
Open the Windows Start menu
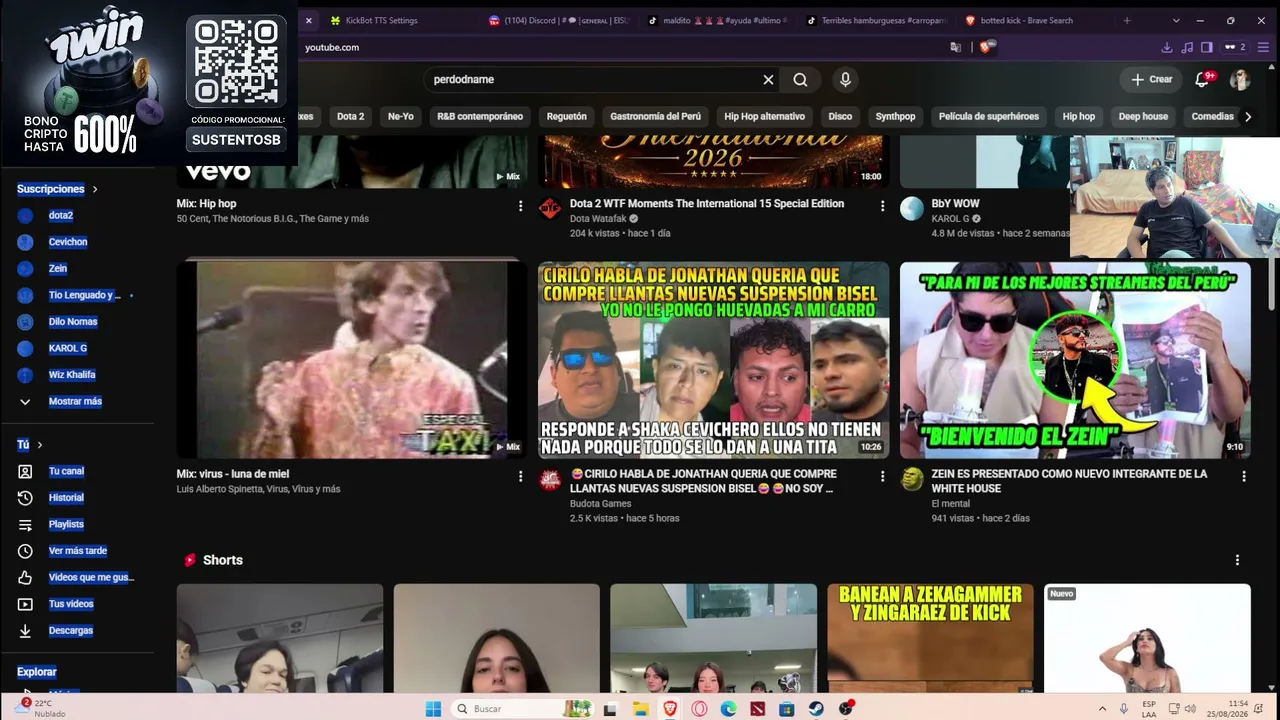point(433,709)
